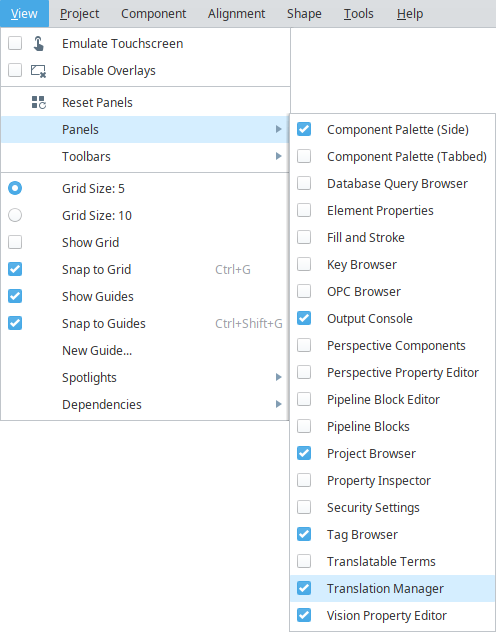Uncheck Snap to Grid
Viewport: 496px width, 632px height.
pyautogui.click(x=15, y=269)
